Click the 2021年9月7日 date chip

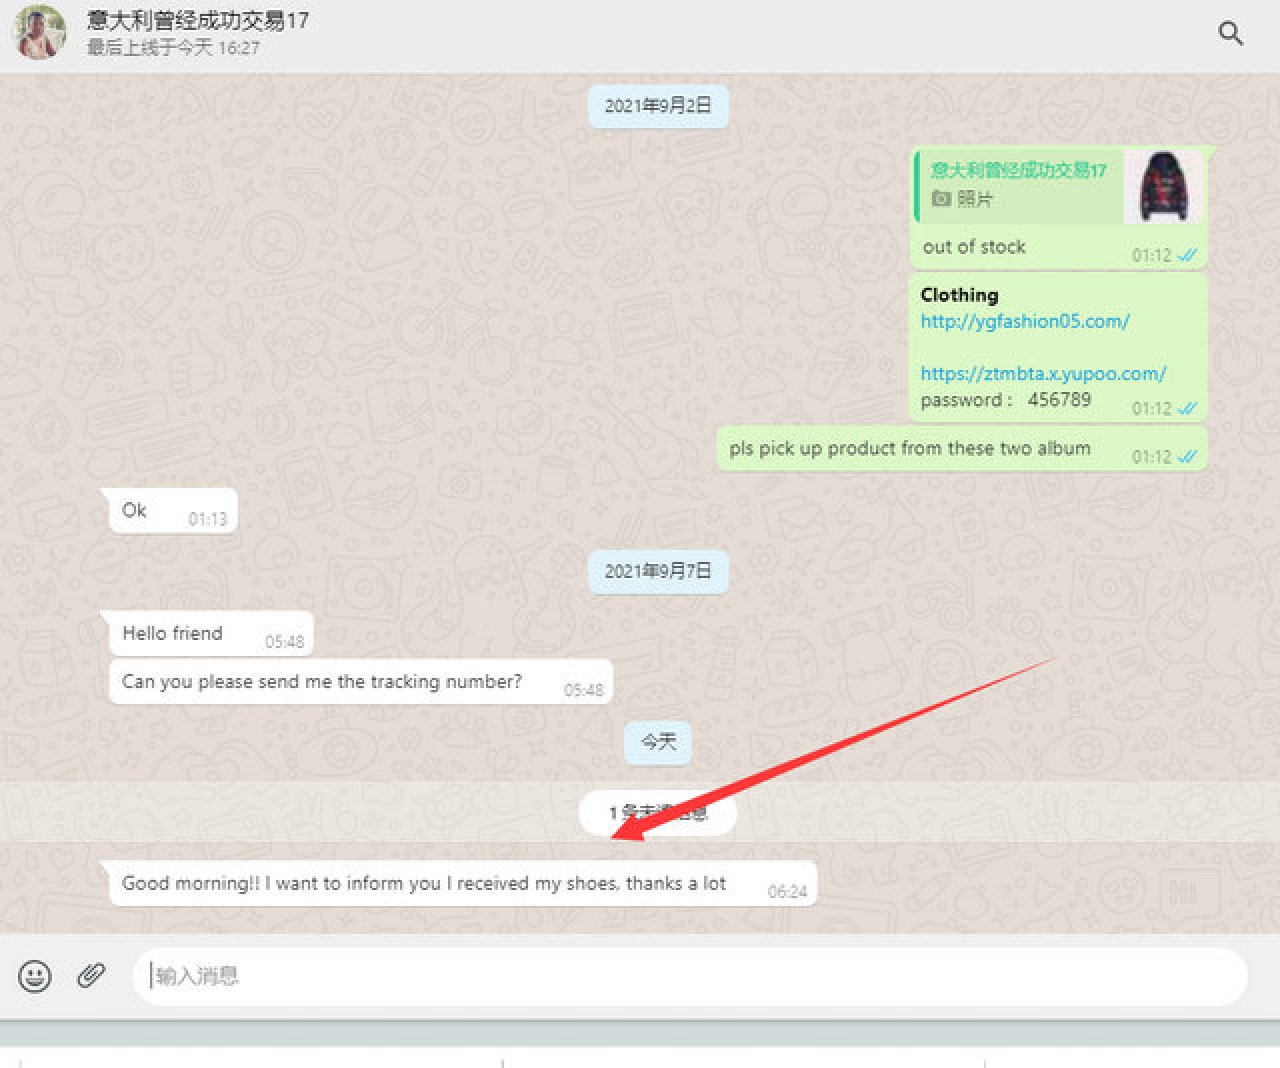[x=657, y=571]
